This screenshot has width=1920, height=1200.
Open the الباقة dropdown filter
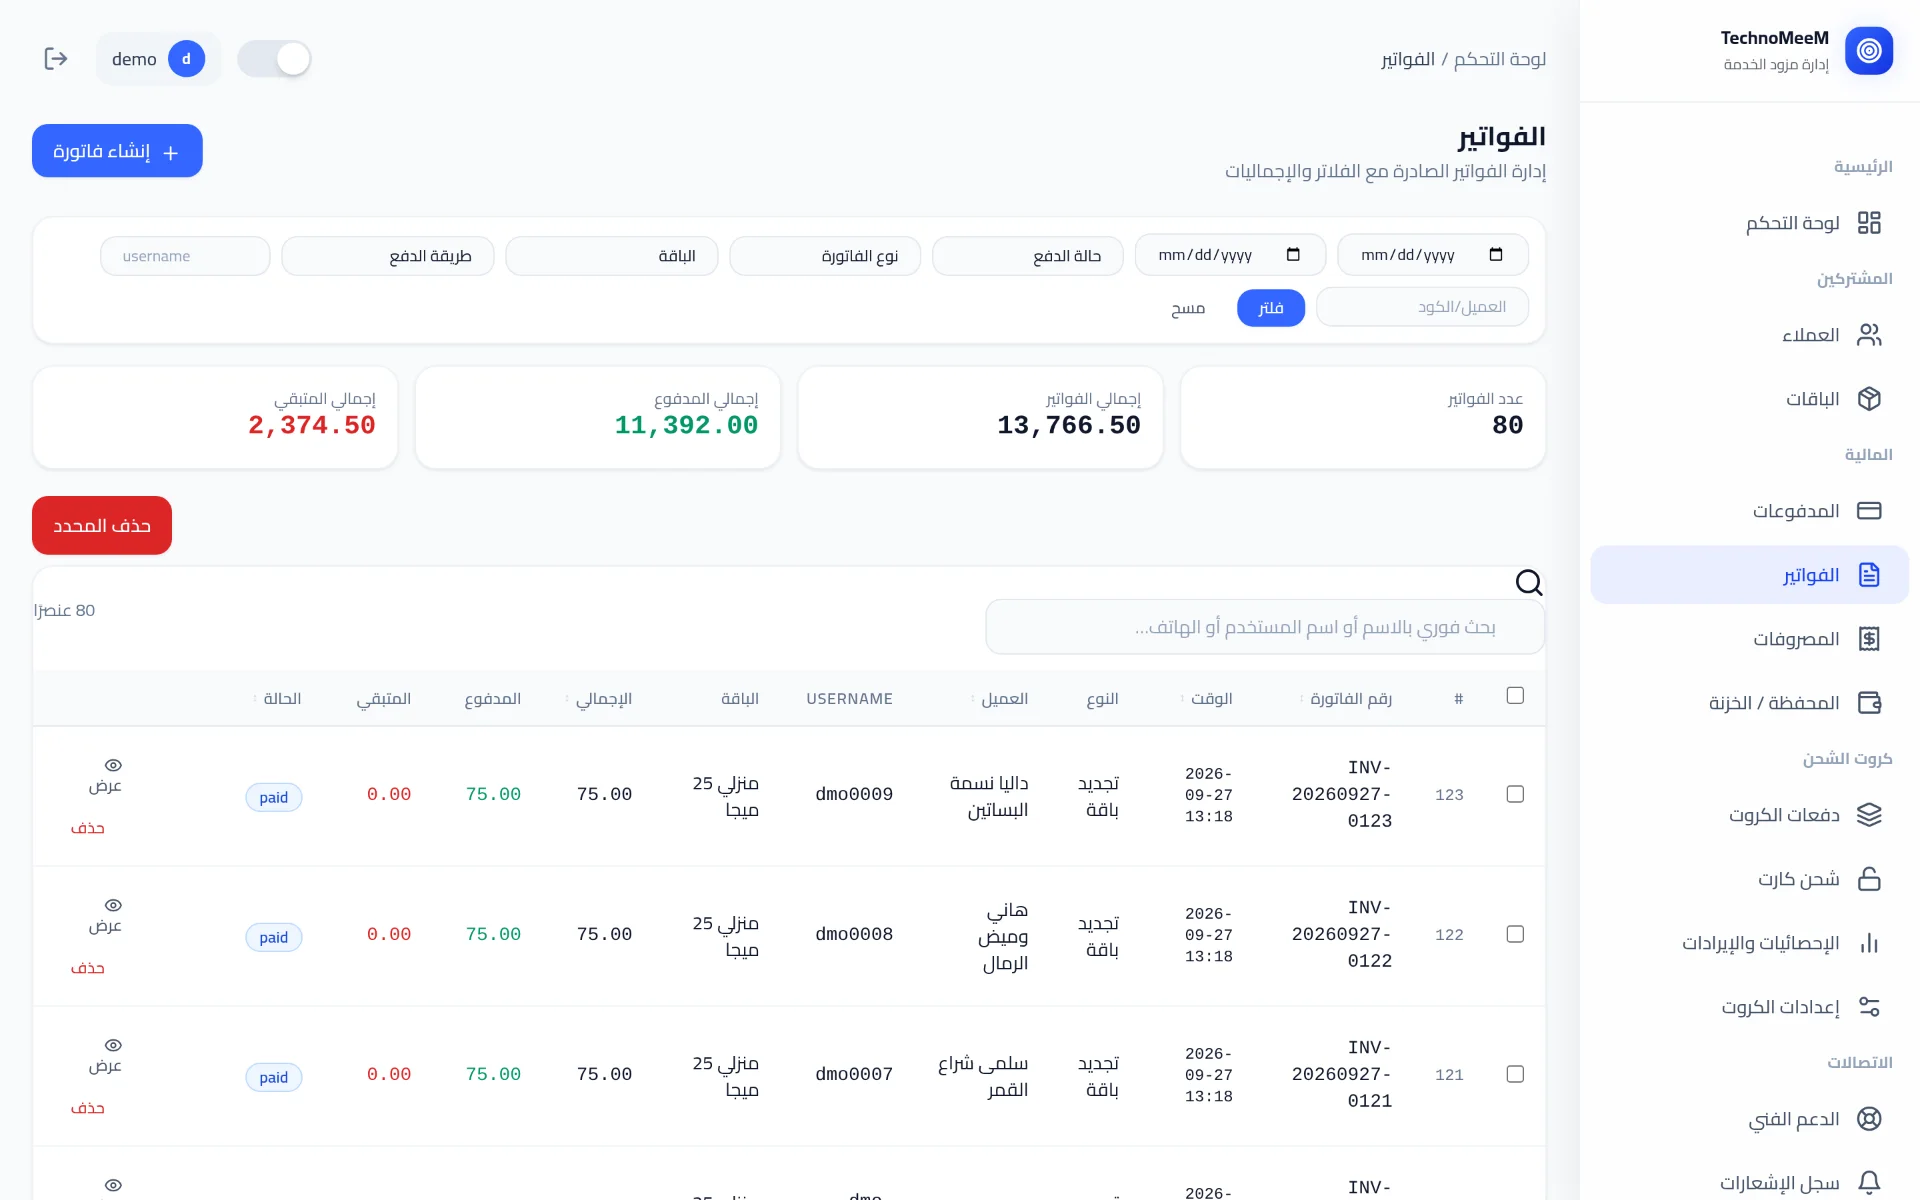[x=612, y=256]
